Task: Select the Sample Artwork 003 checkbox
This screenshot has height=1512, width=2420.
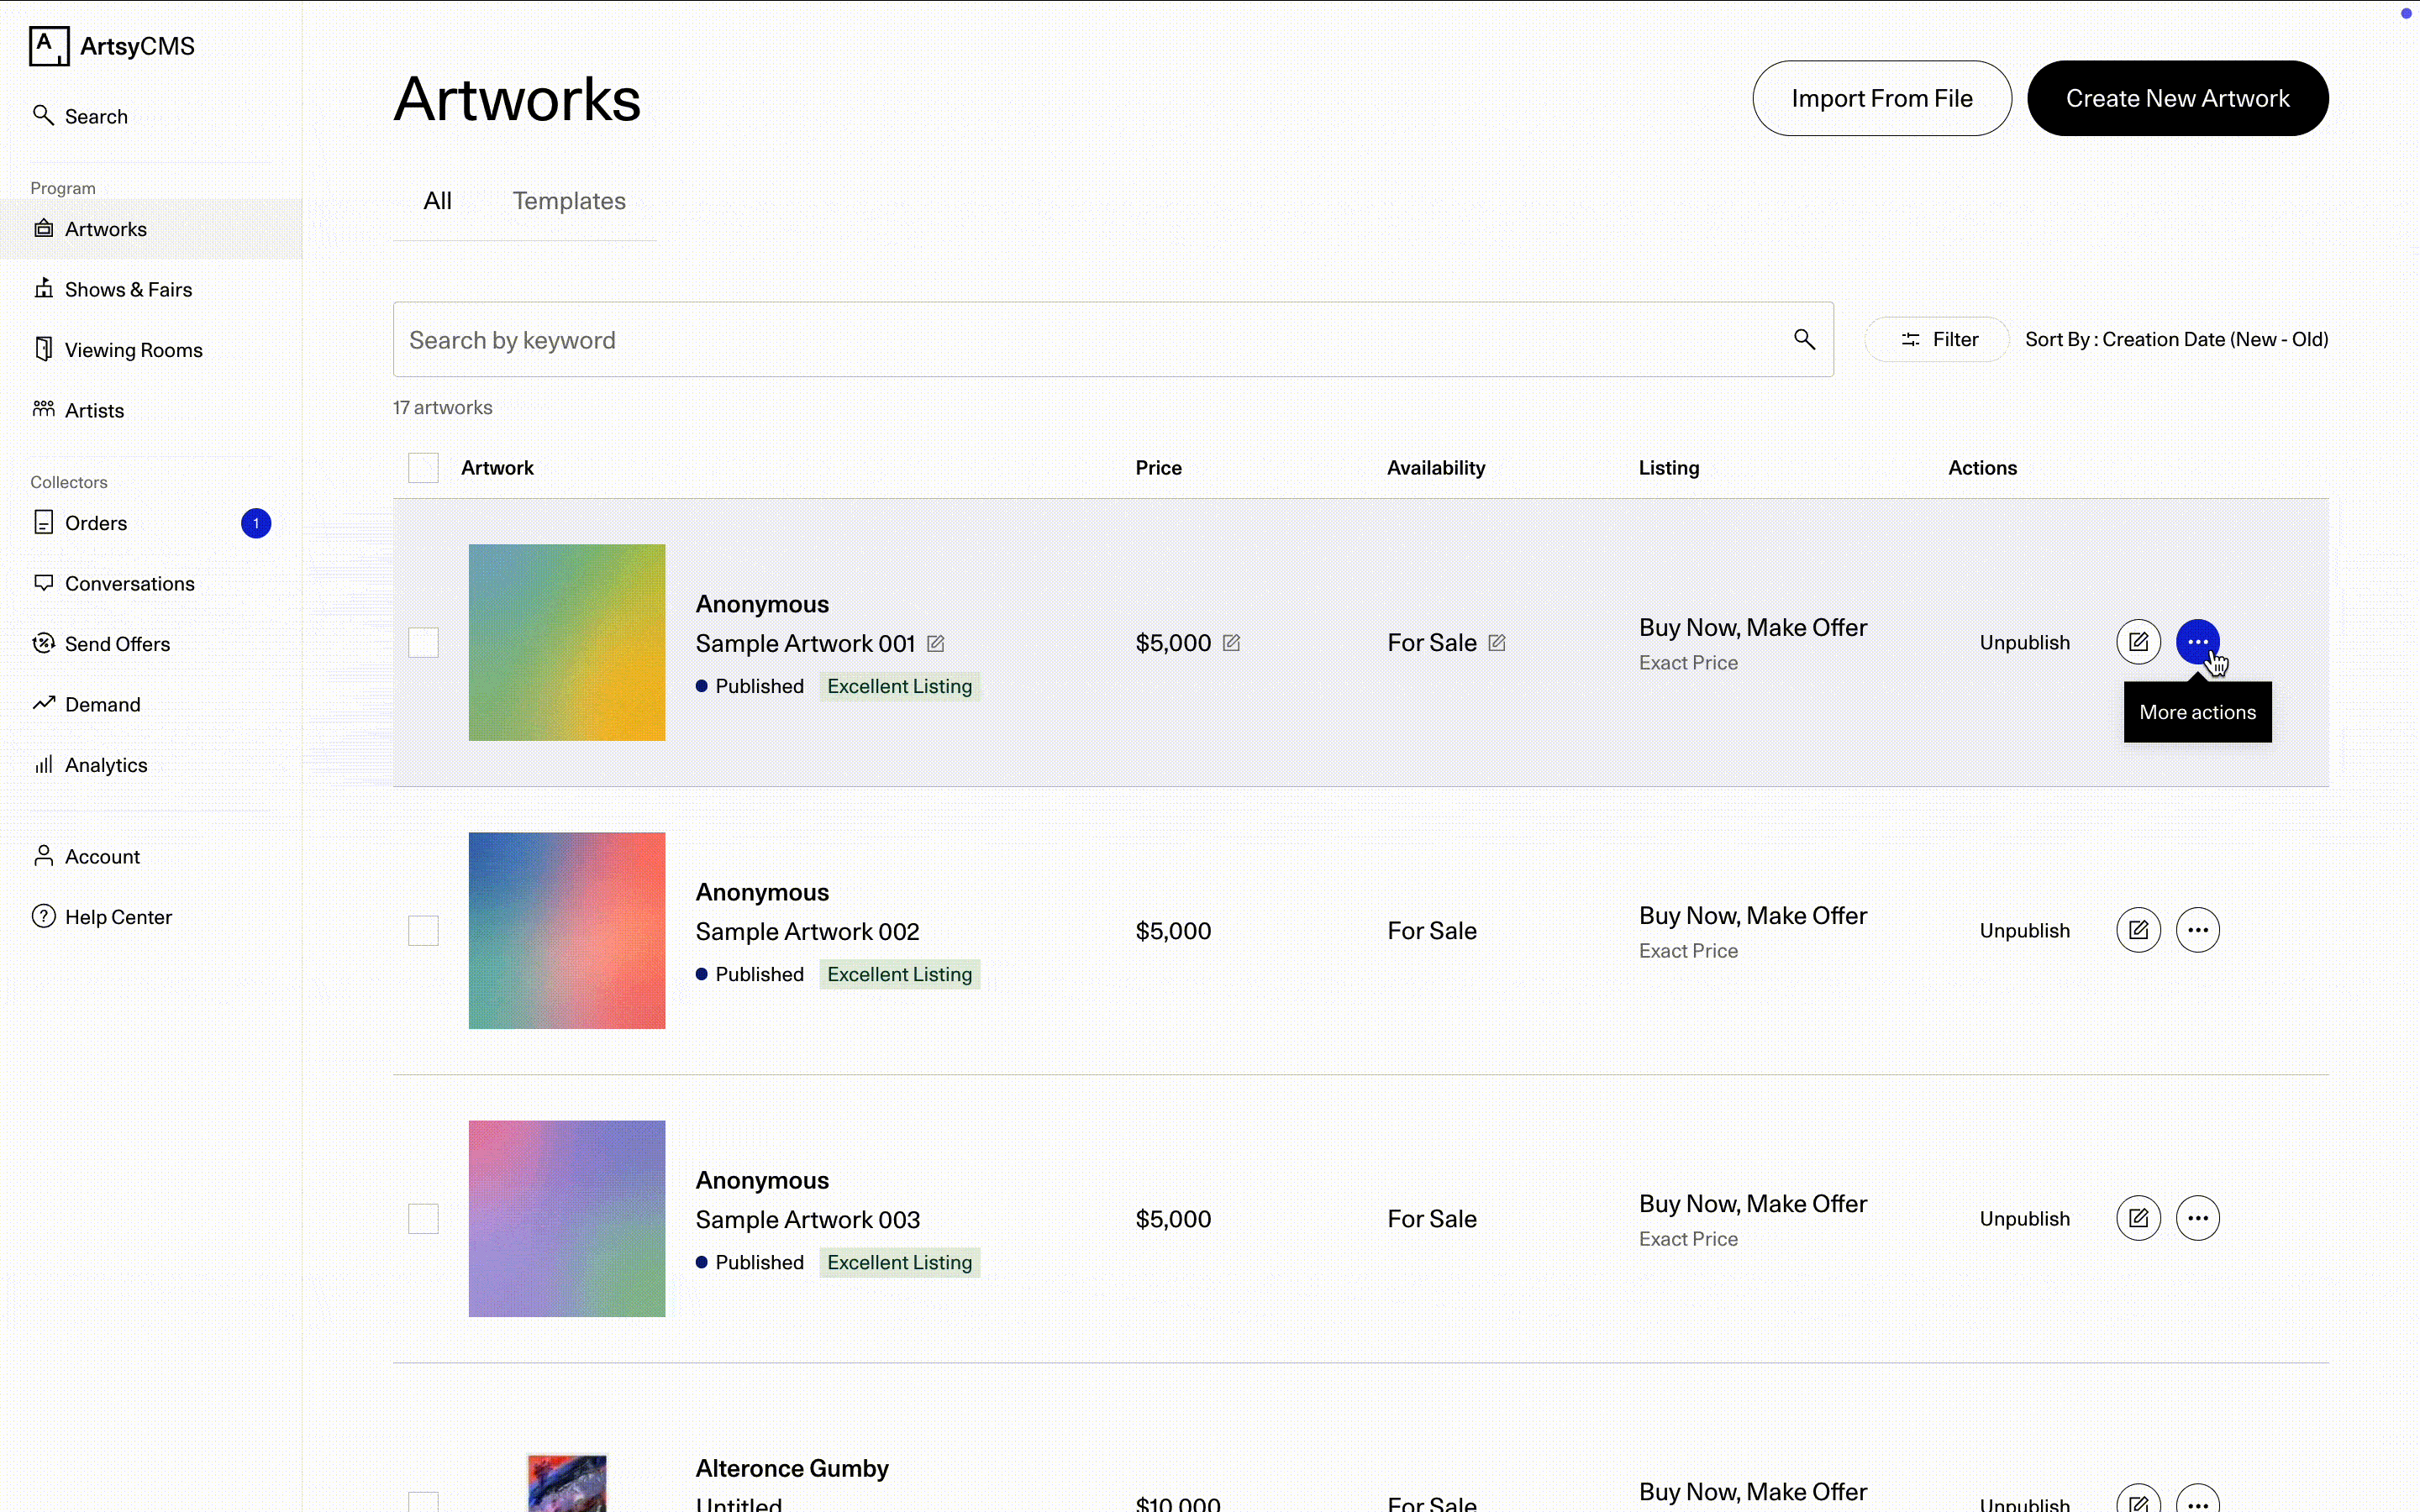Action: pyautogui.click(x=423, y=1218)
